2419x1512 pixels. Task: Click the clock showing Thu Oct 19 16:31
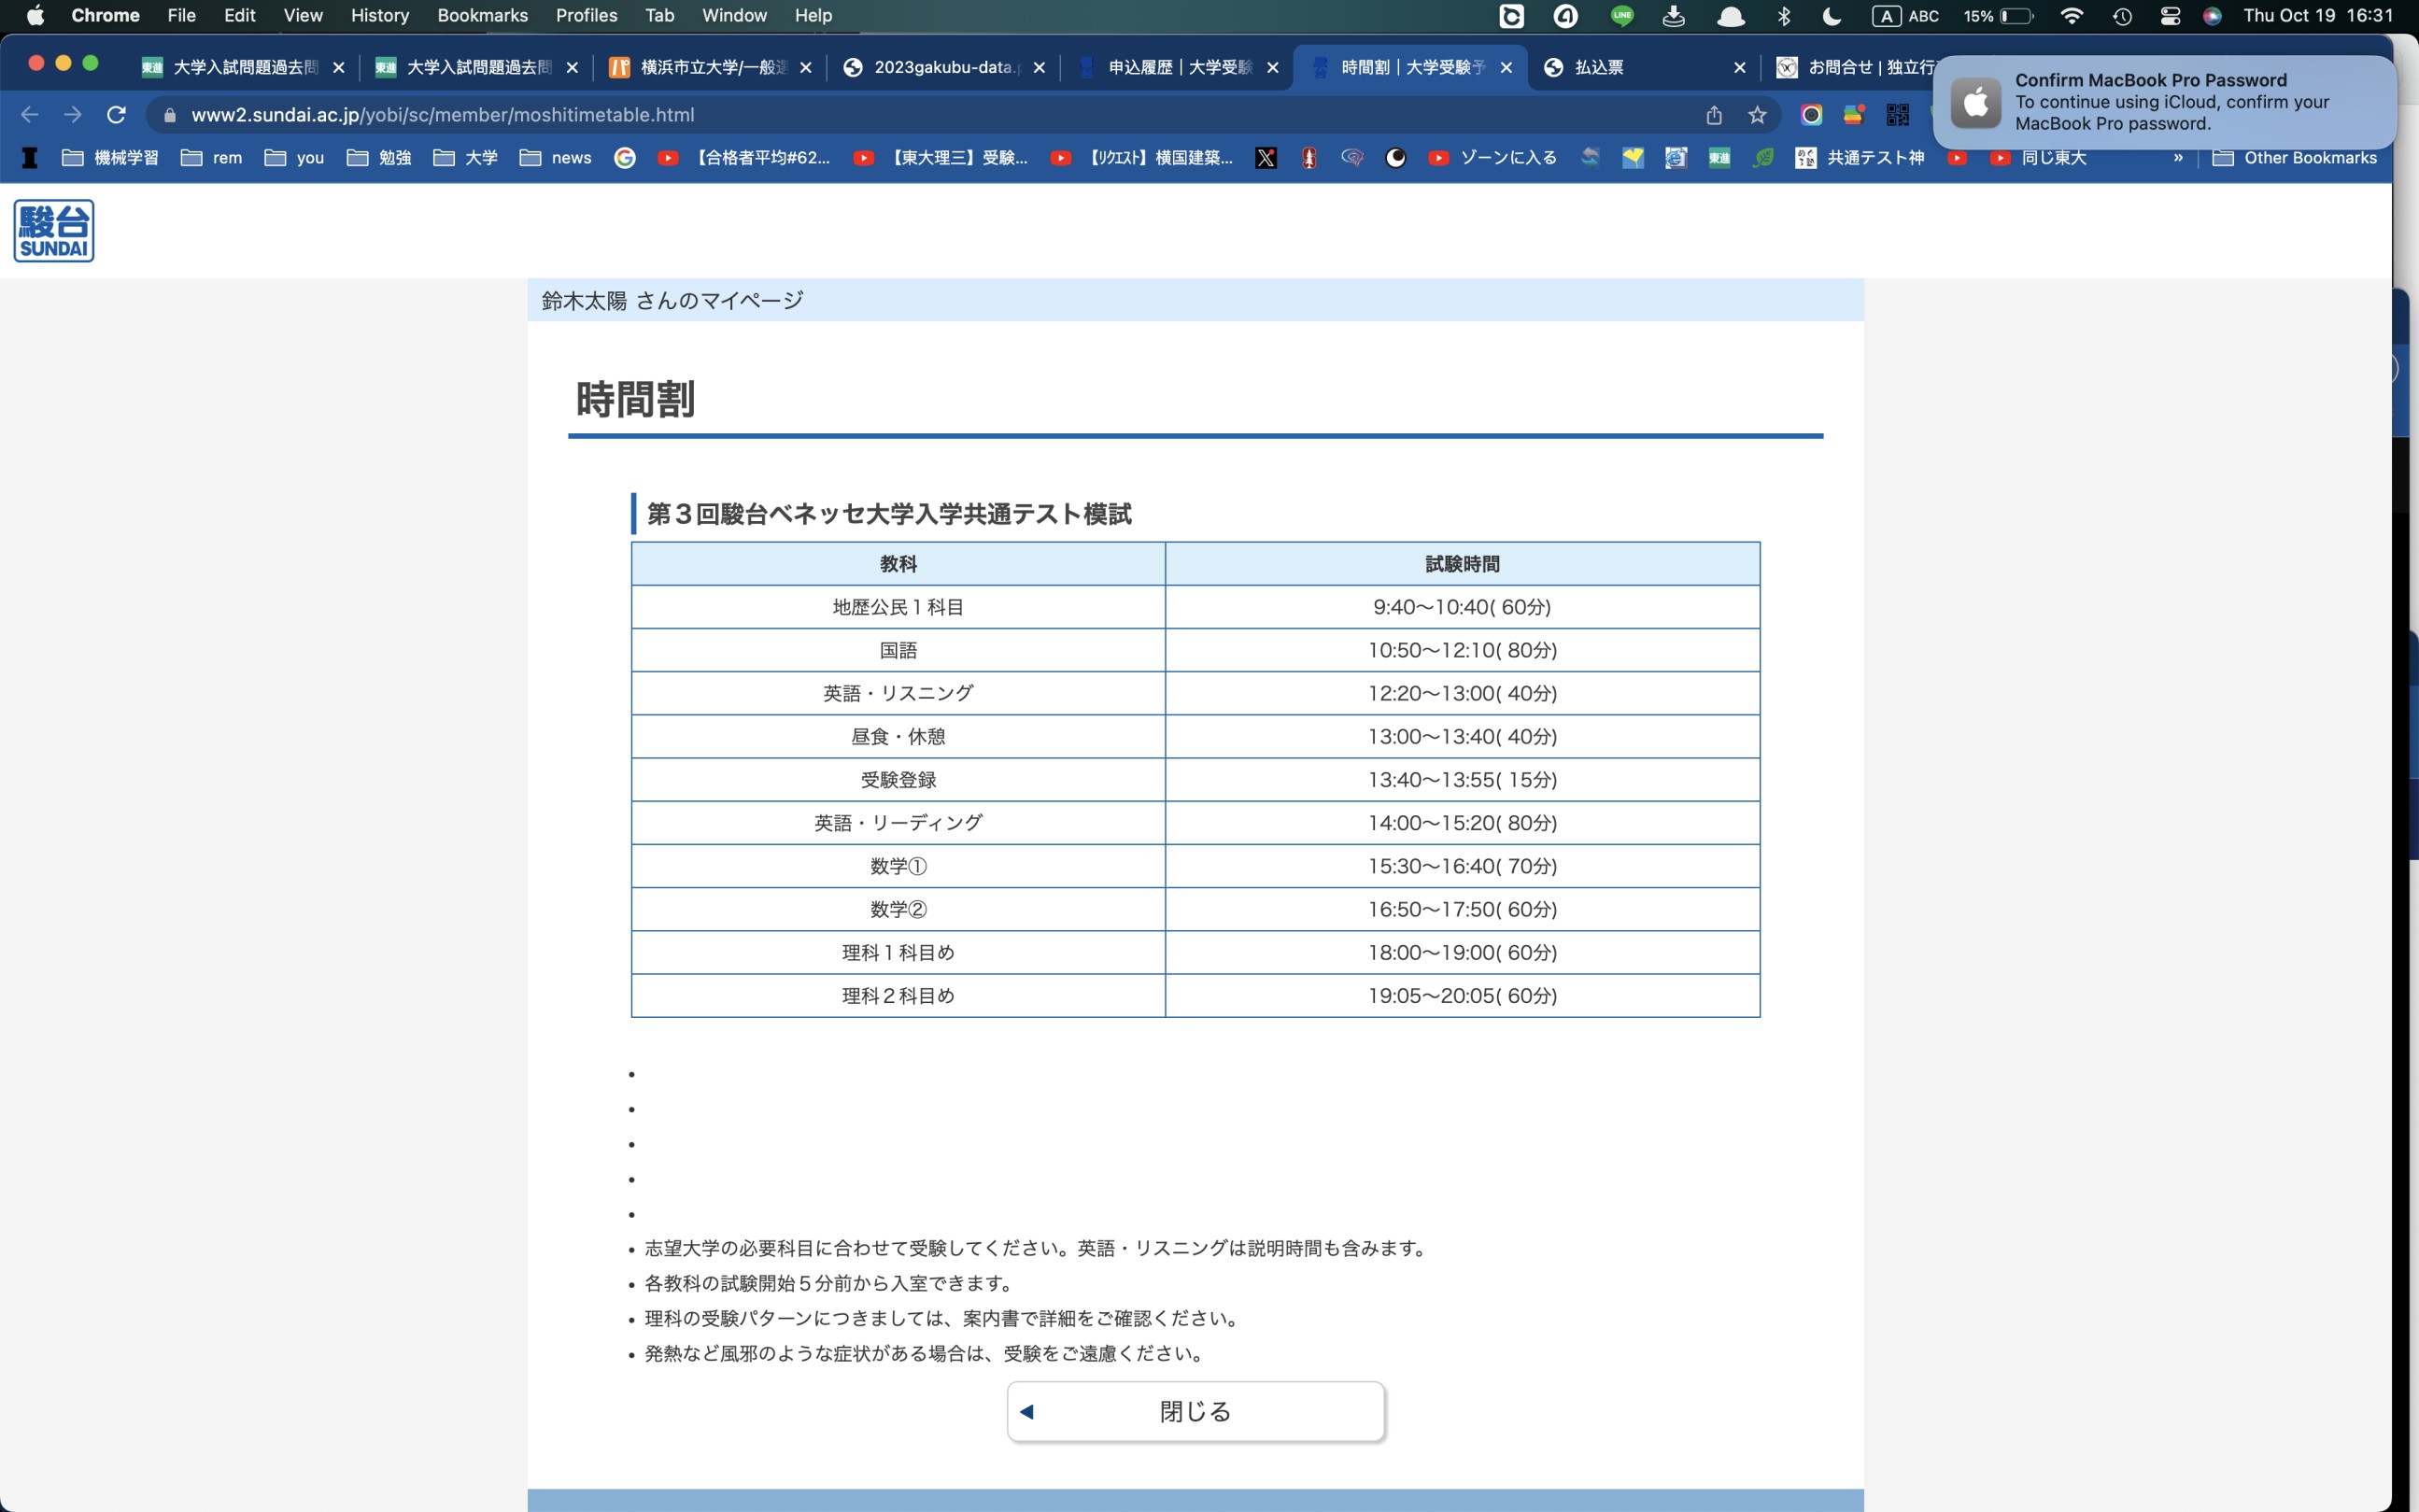[x=2318, y=16]
